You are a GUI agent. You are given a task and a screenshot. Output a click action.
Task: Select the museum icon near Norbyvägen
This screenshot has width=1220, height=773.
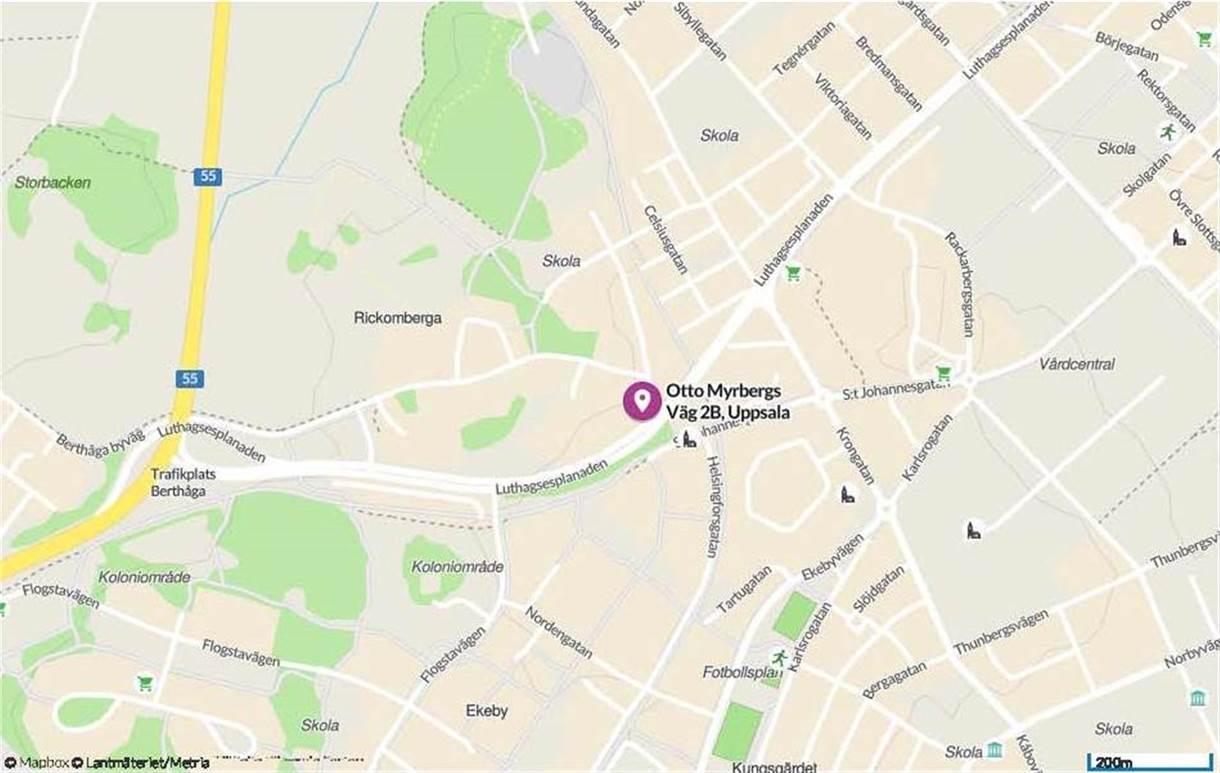(x=1197, y=698)
